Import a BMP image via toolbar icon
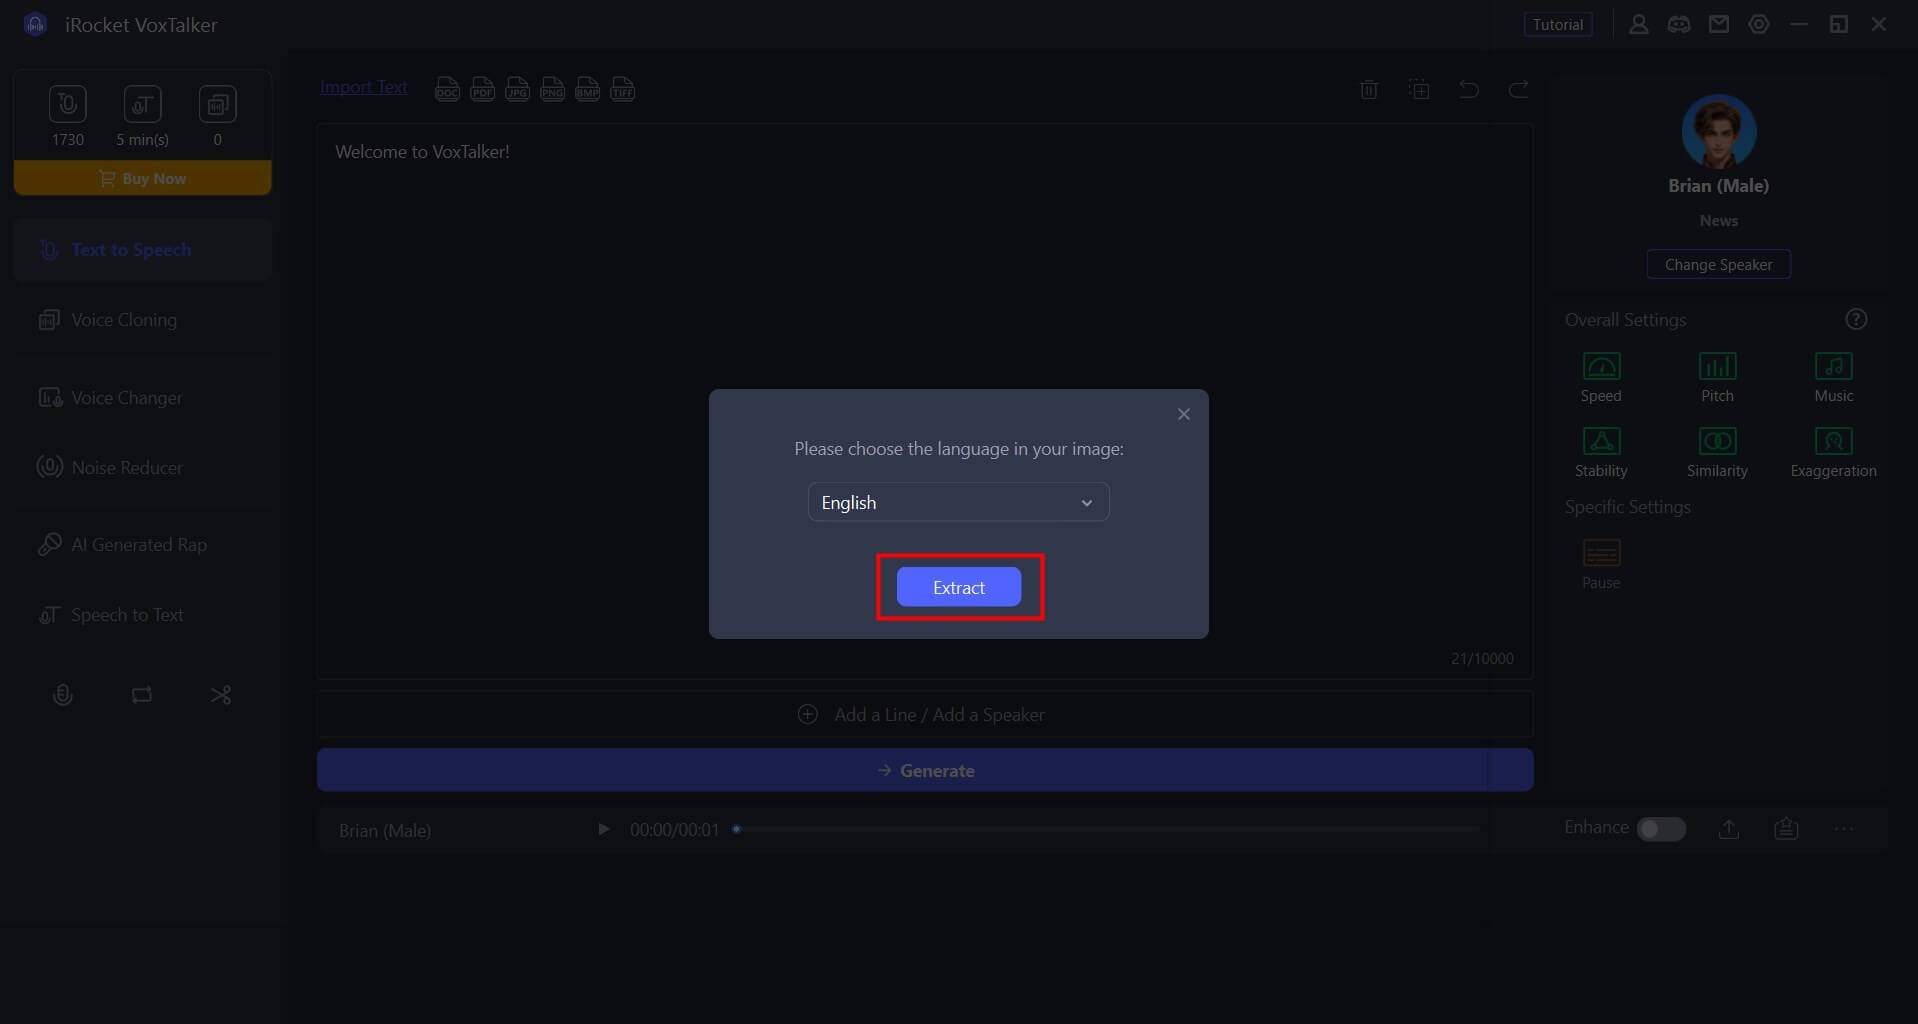Viewport: 1918px width, 1024px height. [x=587, y=90]
